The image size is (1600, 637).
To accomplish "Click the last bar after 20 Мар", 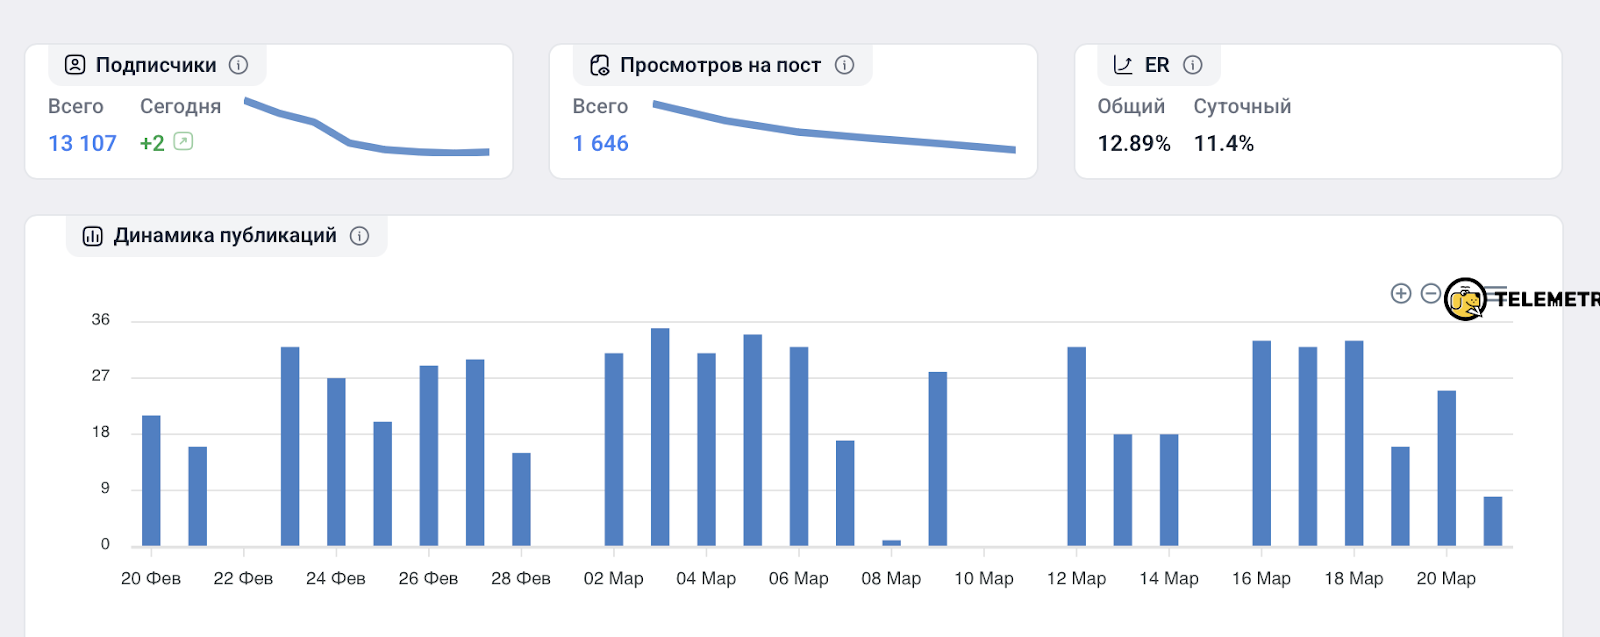I will (1492, 521).
